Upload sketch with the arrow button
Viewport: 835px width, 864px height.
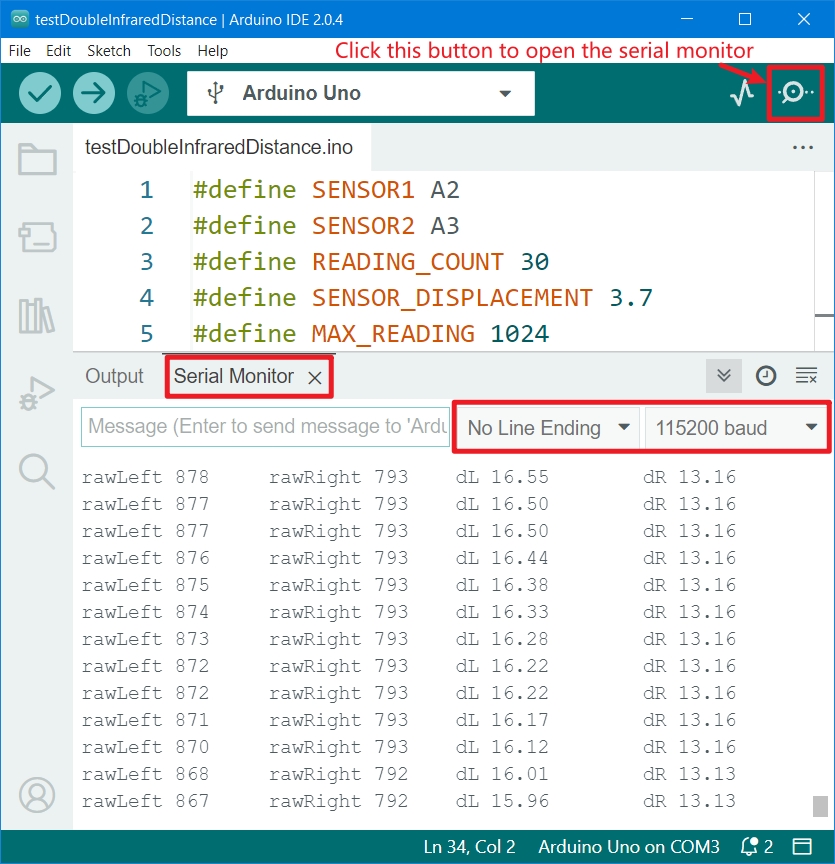pos(94,94)
